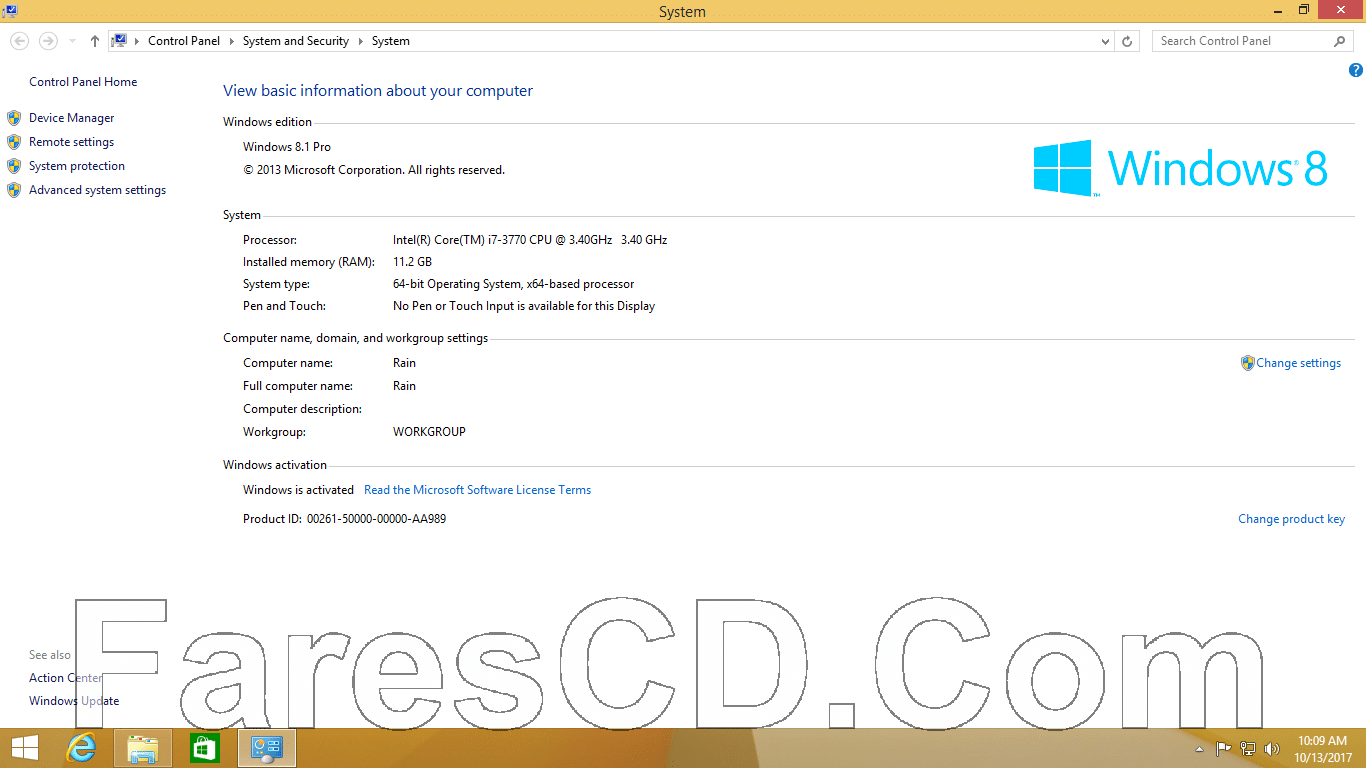Read the Microsoft Software License Terms
This screenshot has height=768, width=1366.
point(478,490)
